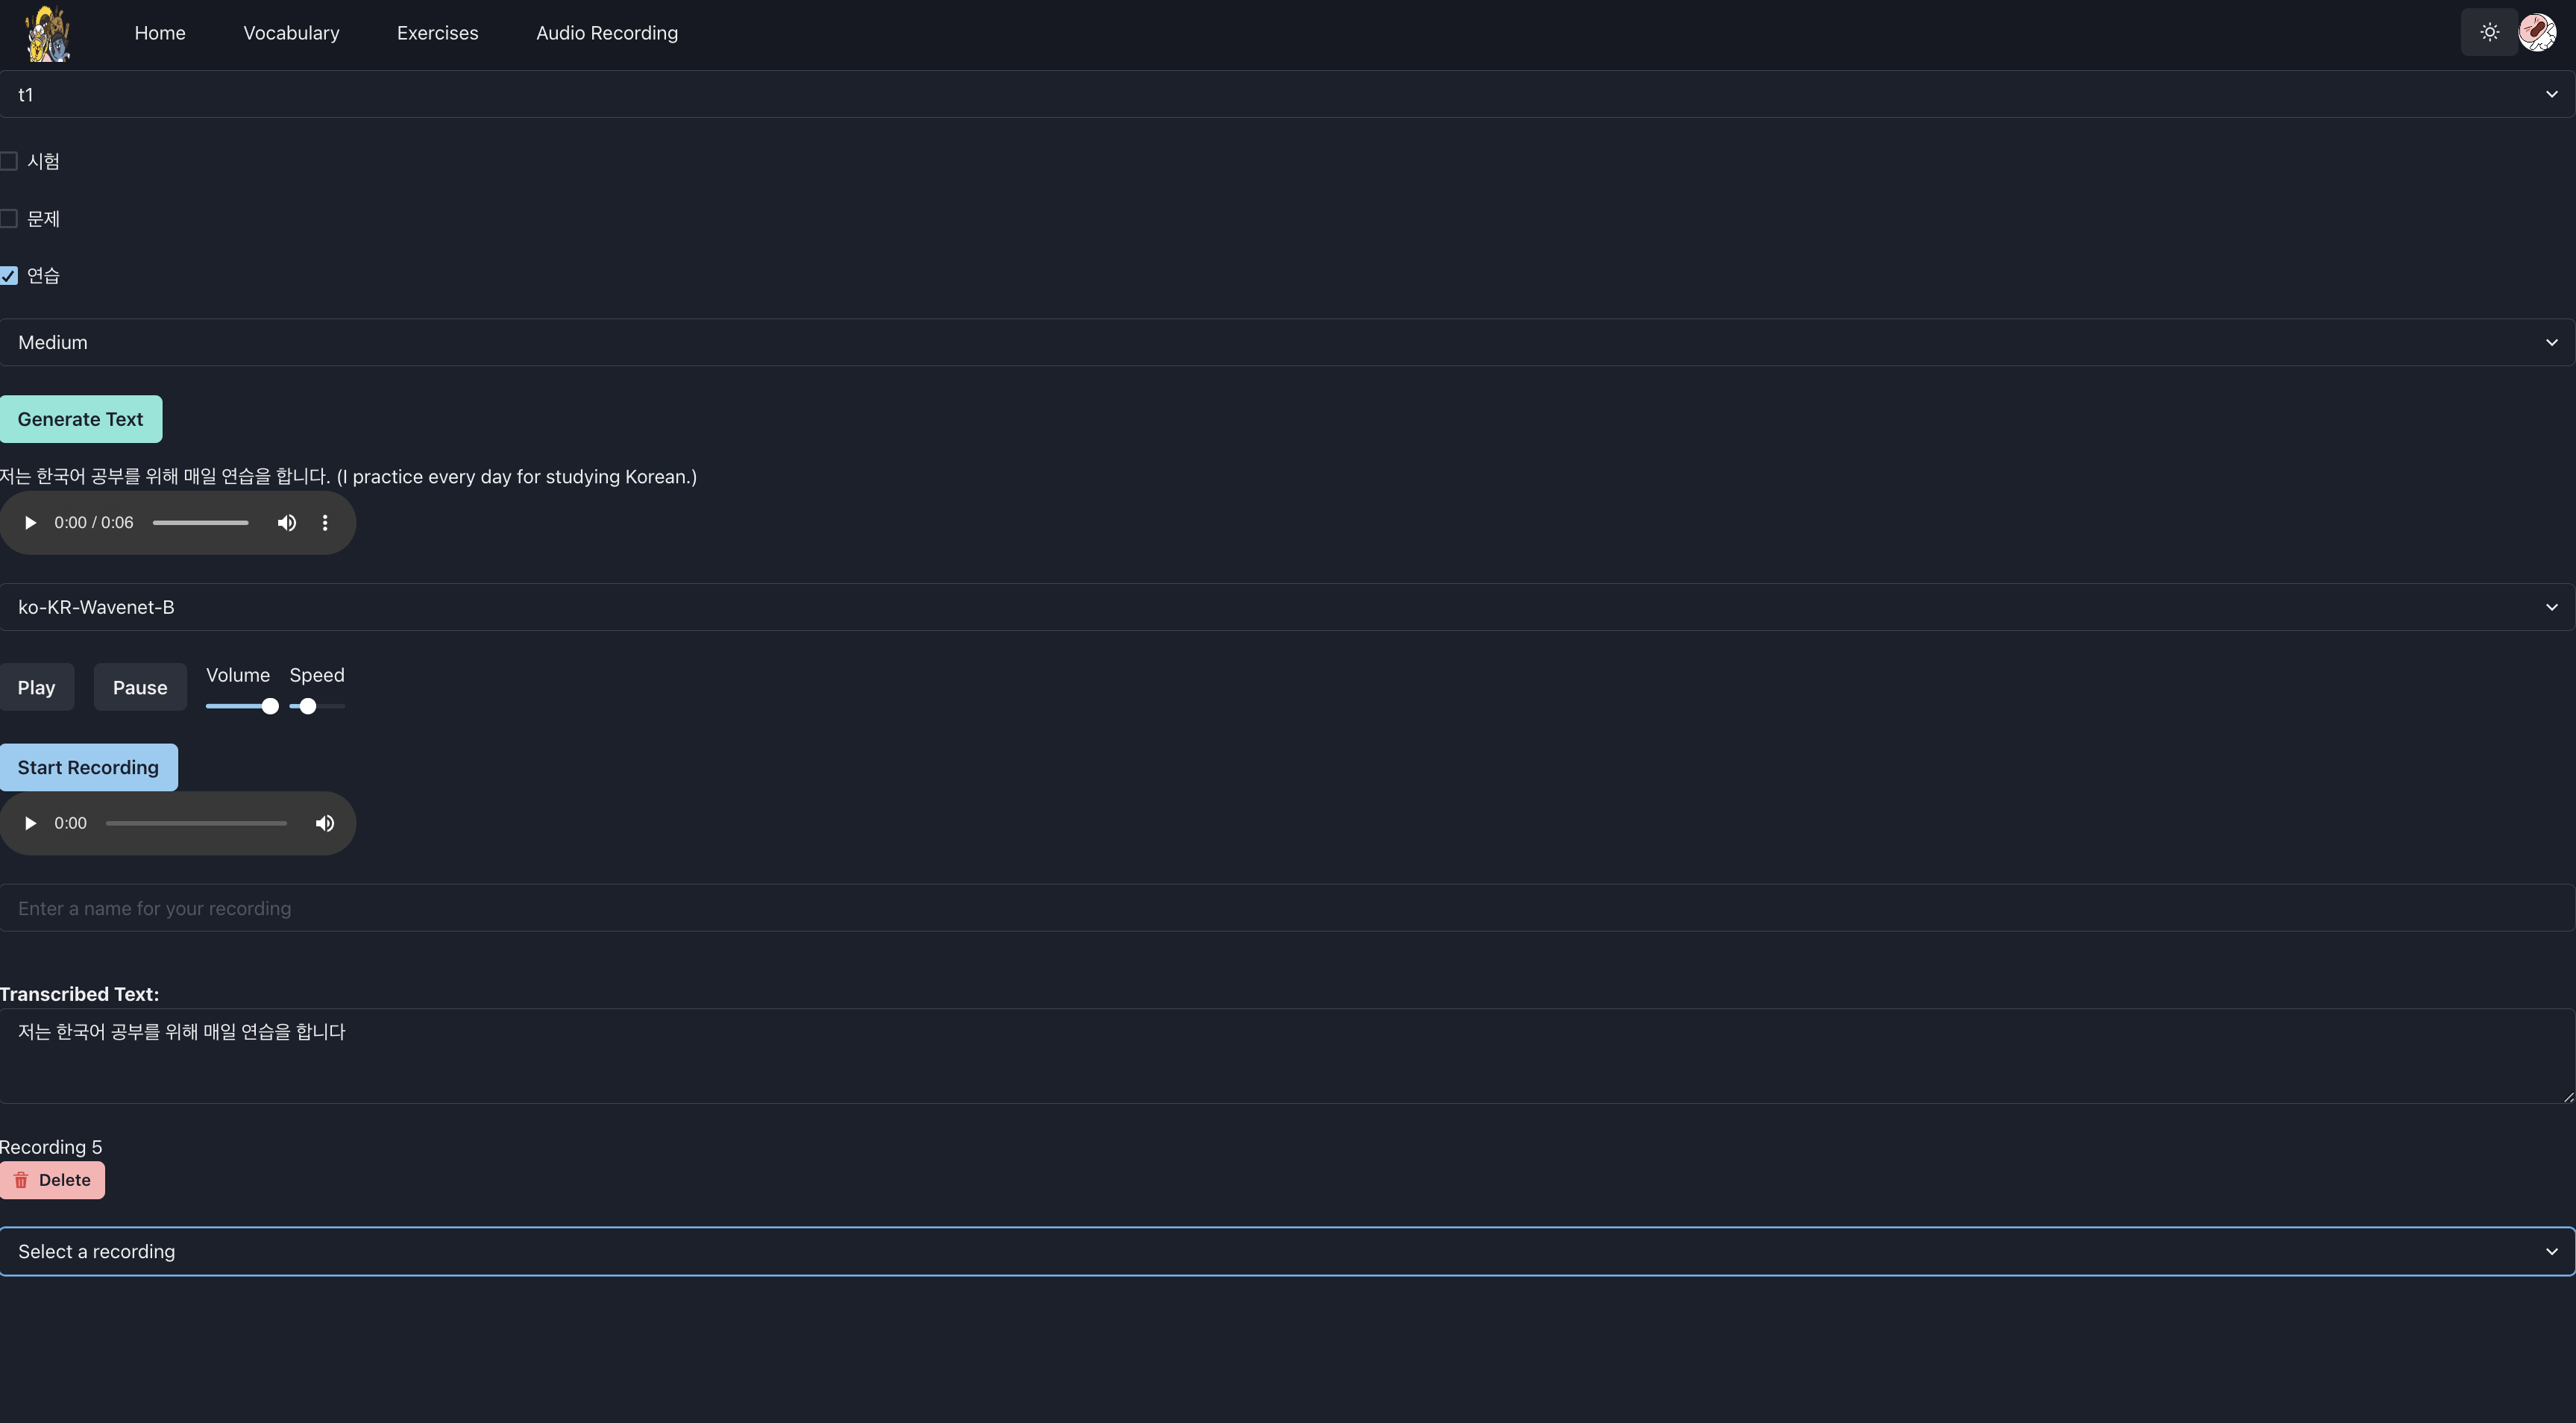Mute the recording audio player

click(x=325, y=823)
